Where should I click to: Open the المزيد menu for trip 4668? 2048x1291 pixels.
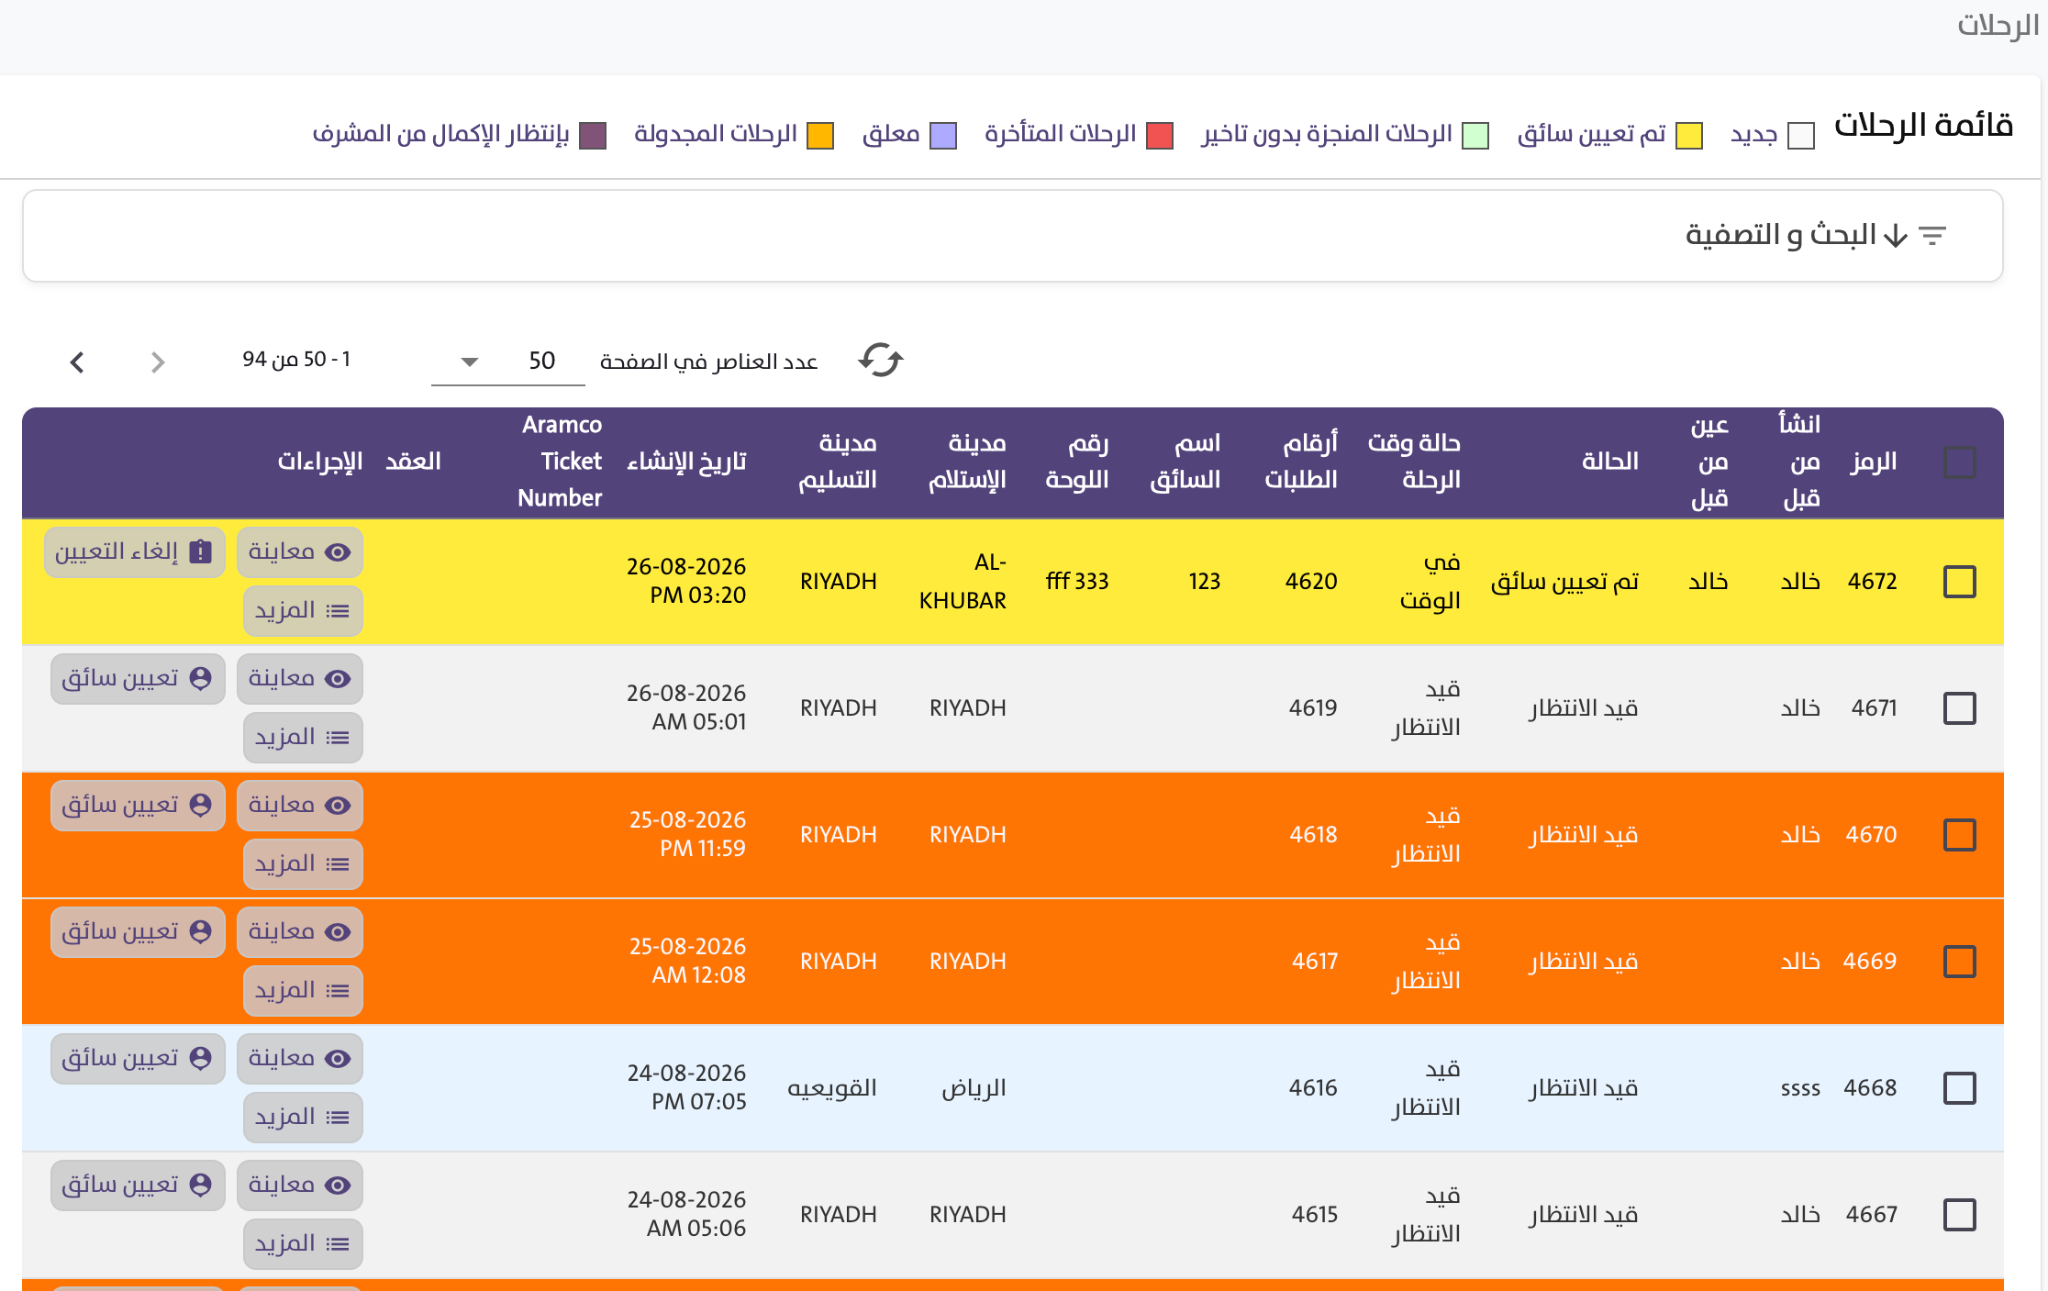click(302, 1117)
